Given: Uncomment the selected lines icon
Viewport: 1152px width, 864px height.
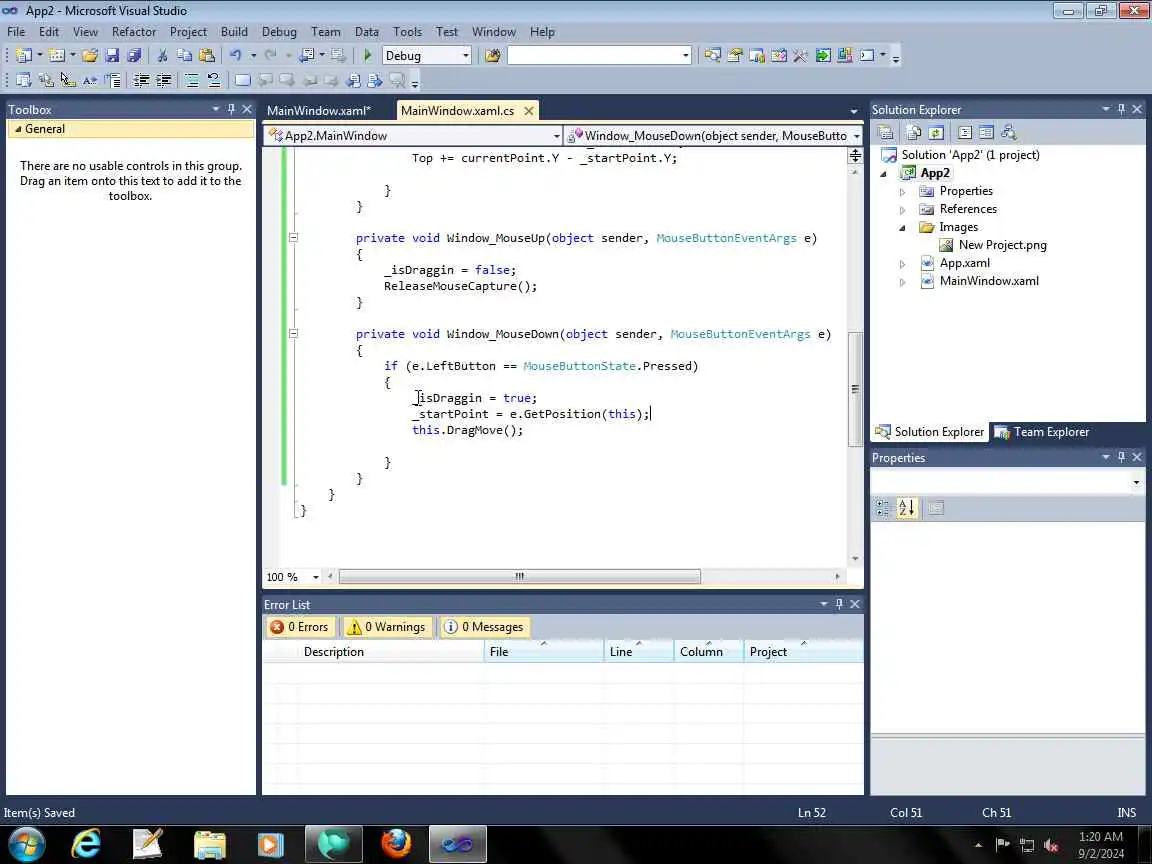Looking at the screenshot, I should (x=214, y=80).
